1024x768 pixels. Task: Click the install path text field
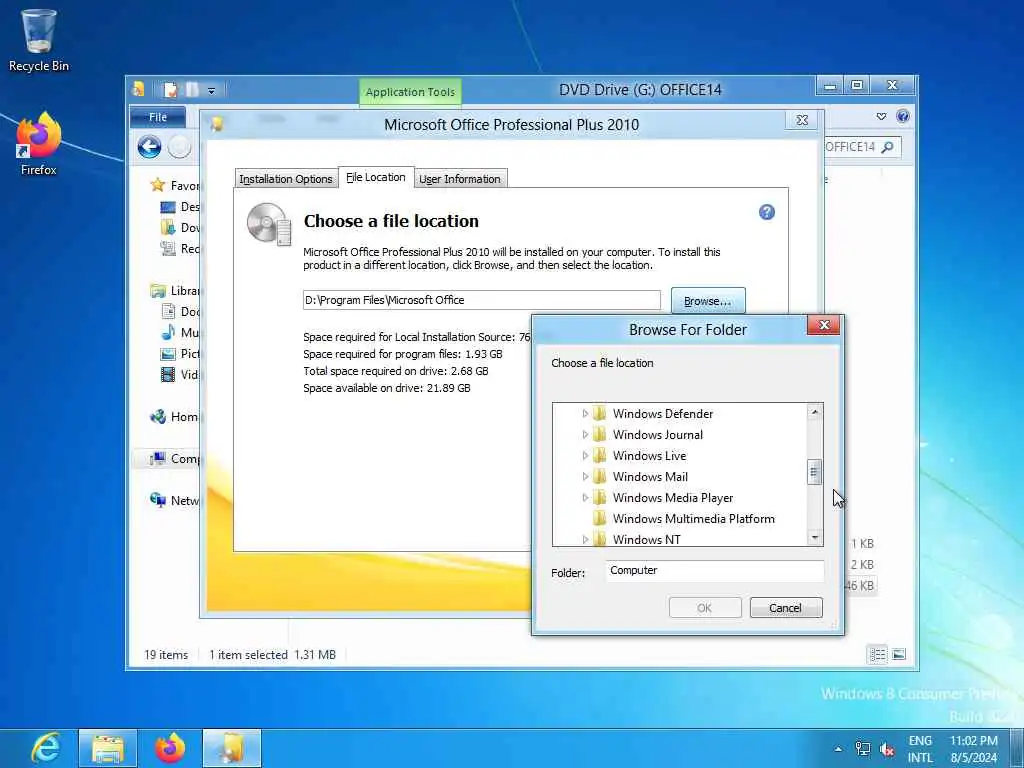[x=482, y=300]
